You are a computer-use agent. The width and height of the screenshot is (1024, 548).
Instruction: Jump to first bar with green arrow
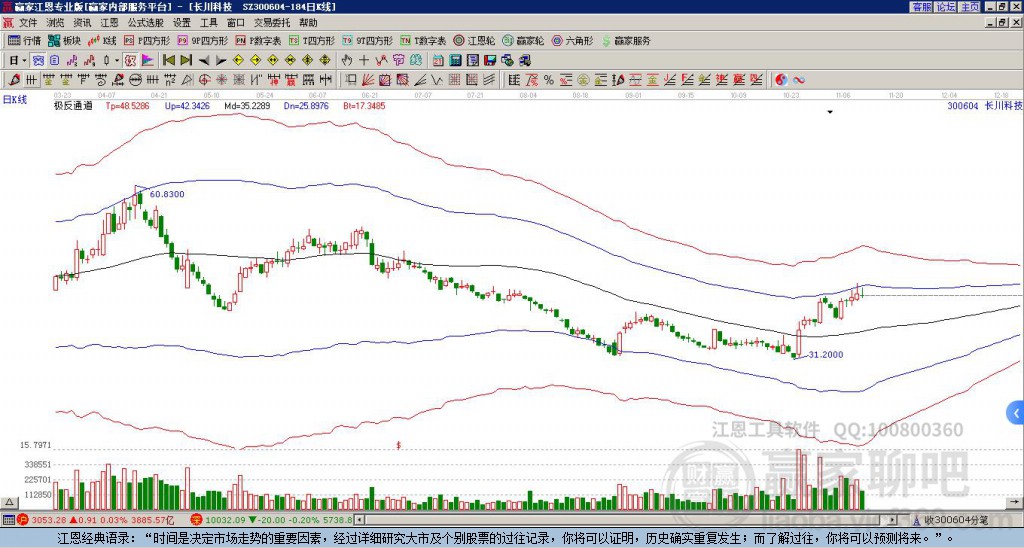tap(168, 60)
